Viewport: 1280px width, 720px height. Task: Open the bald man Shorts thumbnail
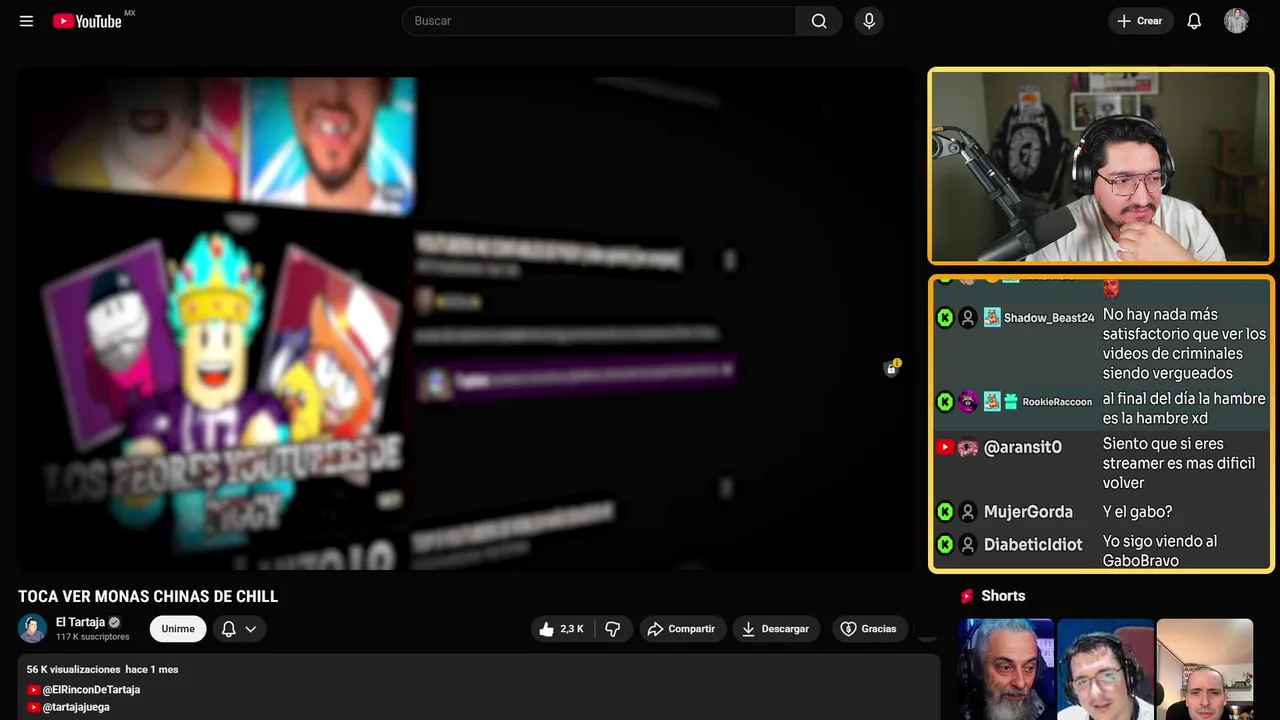coord(1204,669)
